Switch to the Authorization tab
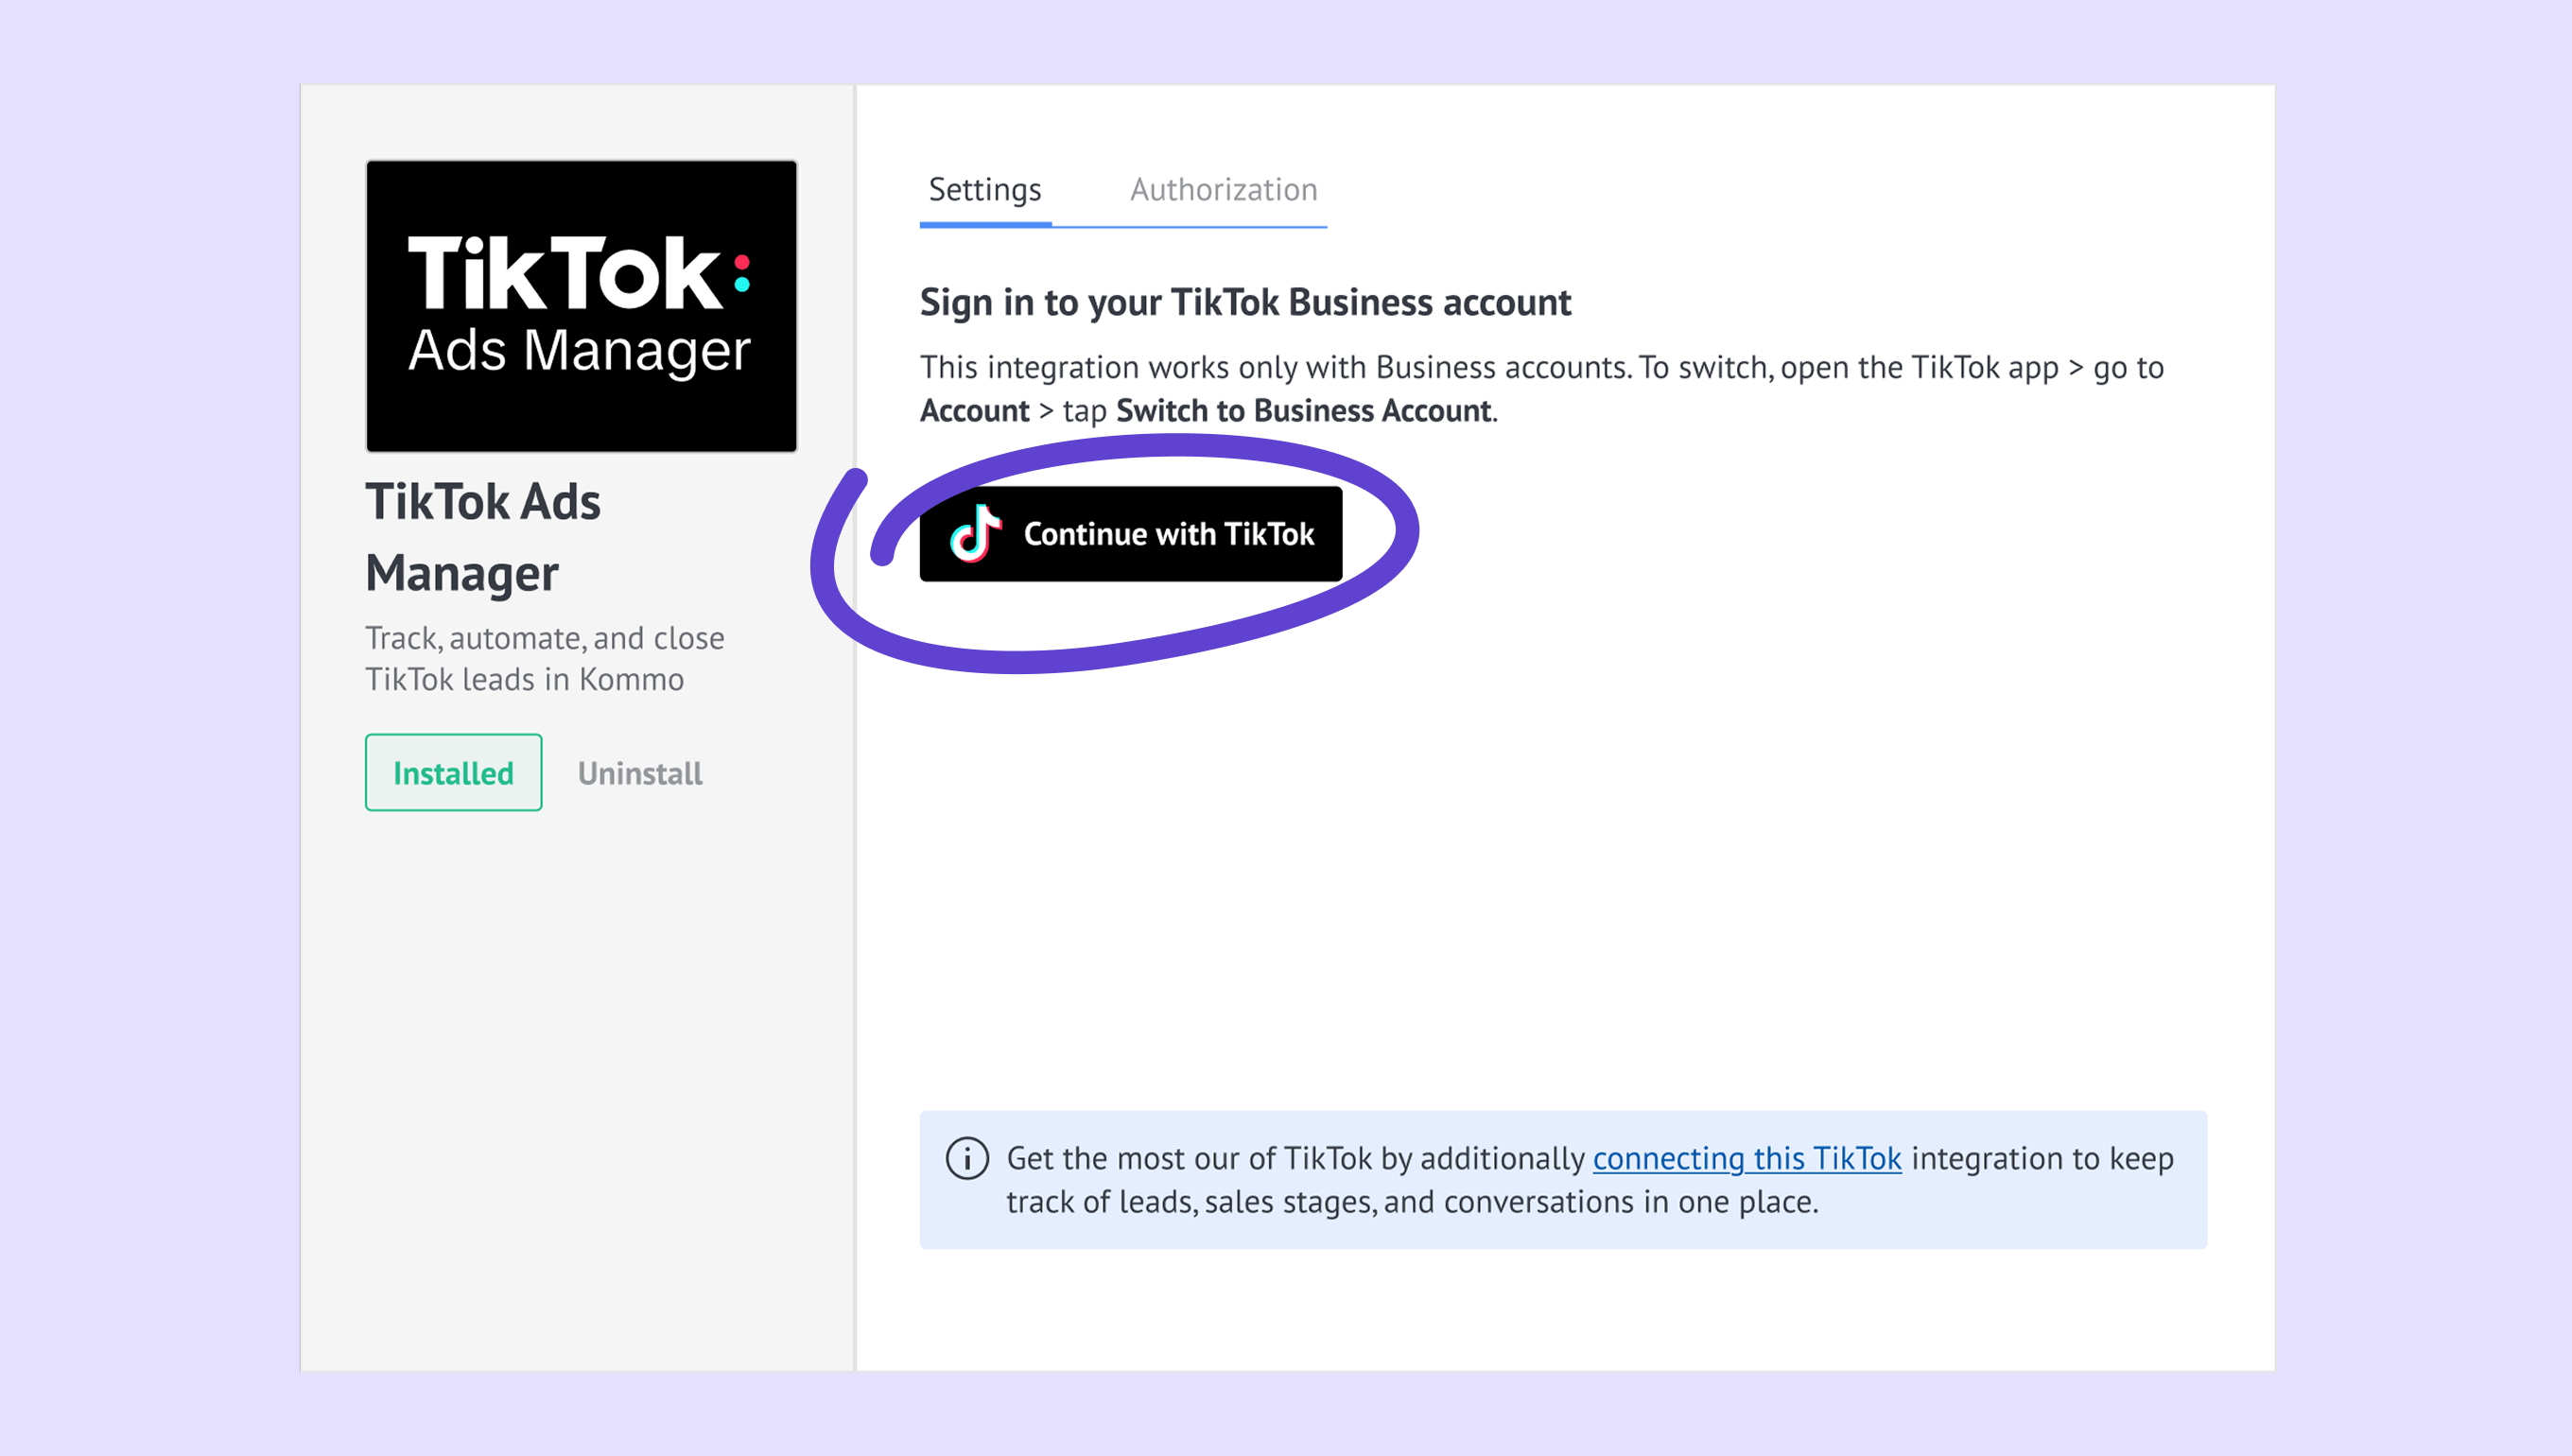 tap(1223, 189)
